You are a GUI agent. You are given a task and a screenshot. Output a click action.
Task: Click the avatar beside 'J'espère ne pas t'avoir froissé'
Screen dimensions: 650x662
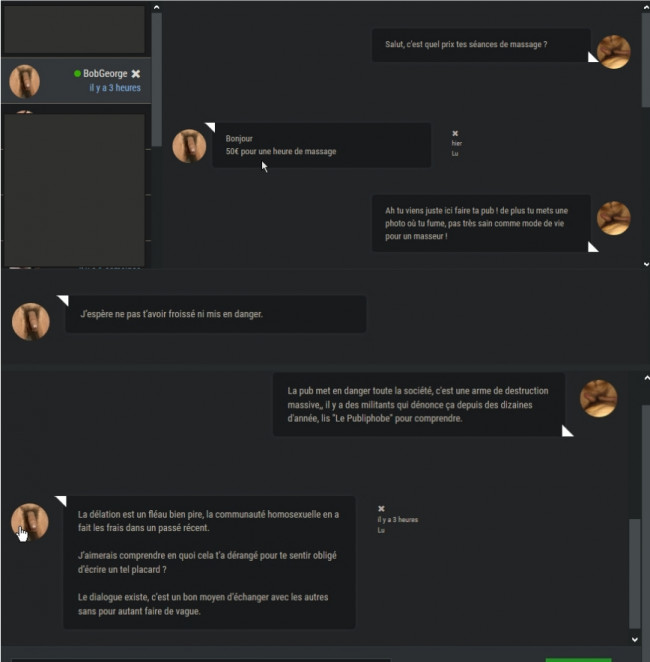point(31,322)
